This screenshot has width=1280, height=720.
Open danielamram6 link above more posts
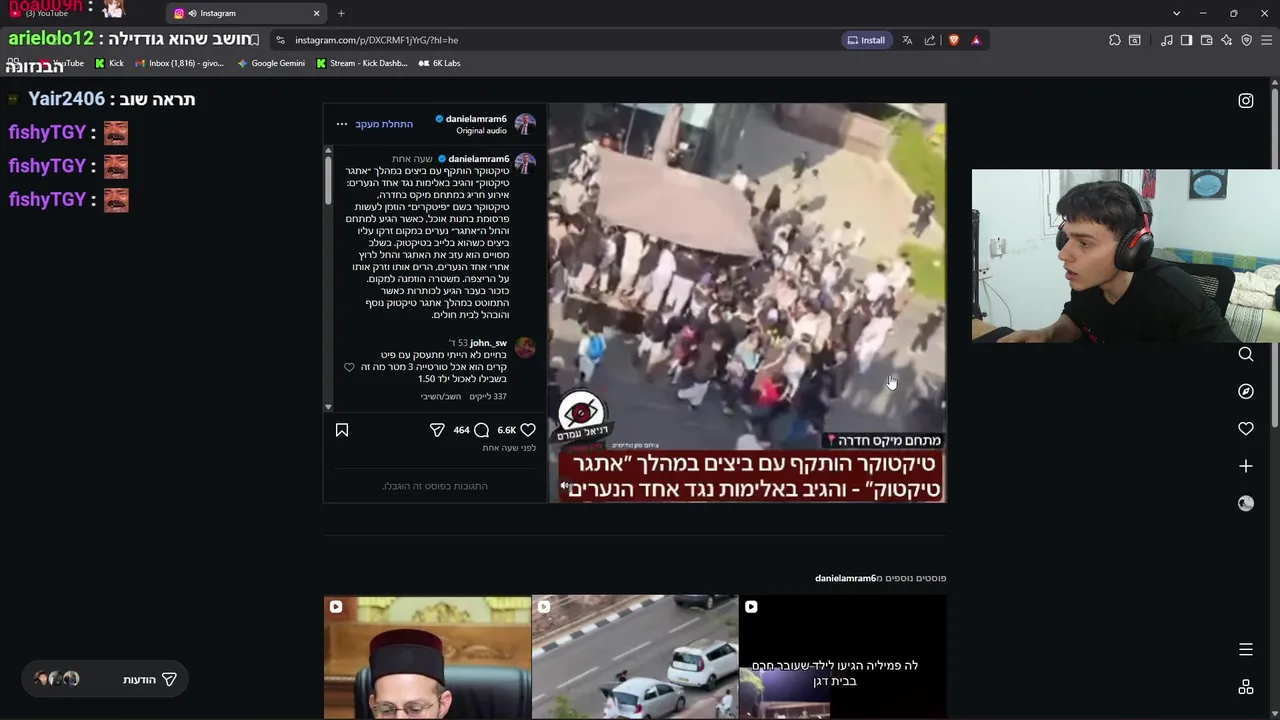[x=845, y=578]
